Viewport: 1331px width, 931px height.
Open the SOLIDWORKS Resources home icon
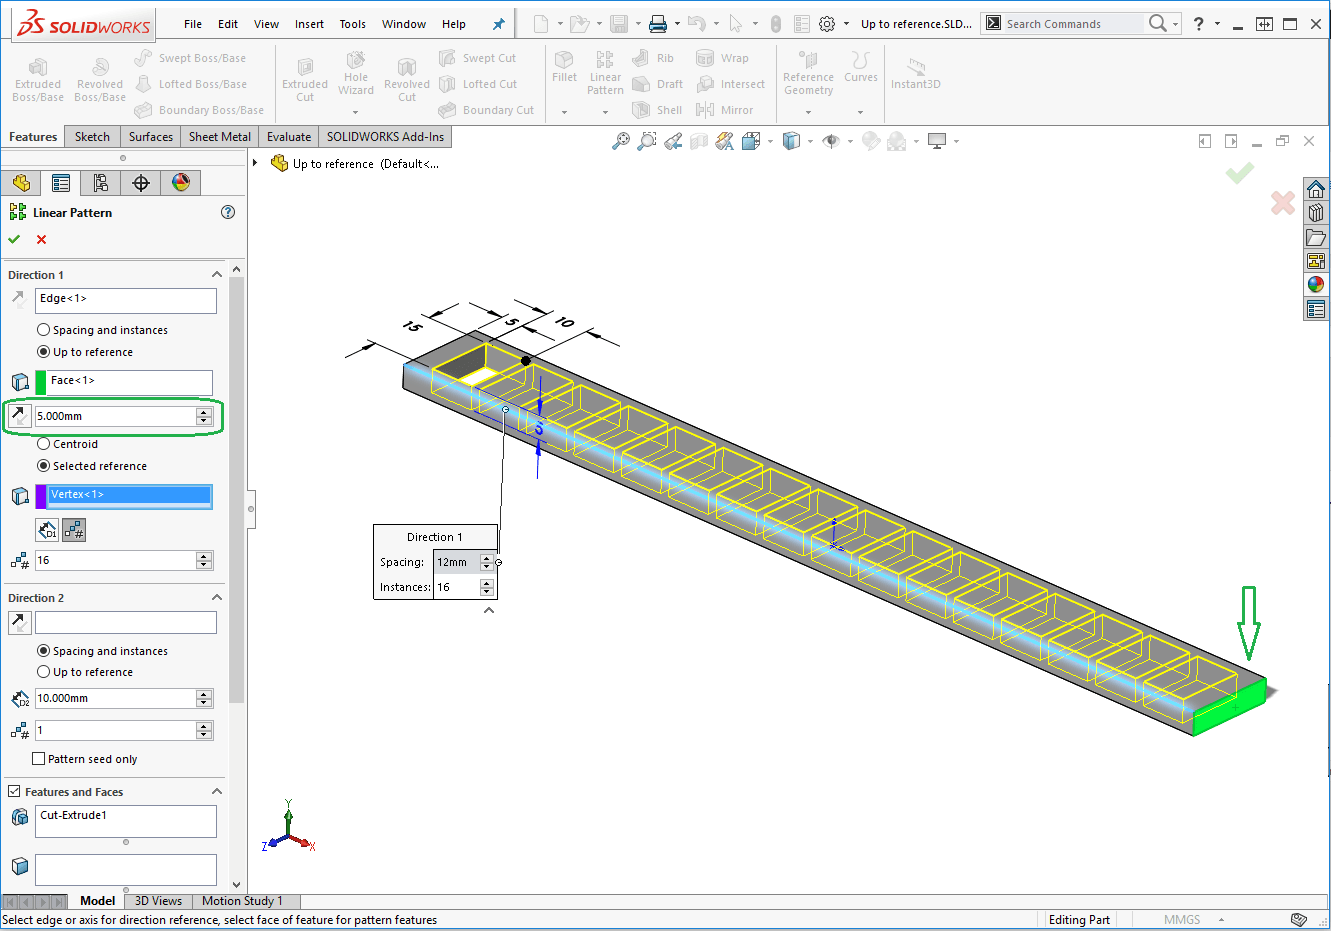[1316, 189]
